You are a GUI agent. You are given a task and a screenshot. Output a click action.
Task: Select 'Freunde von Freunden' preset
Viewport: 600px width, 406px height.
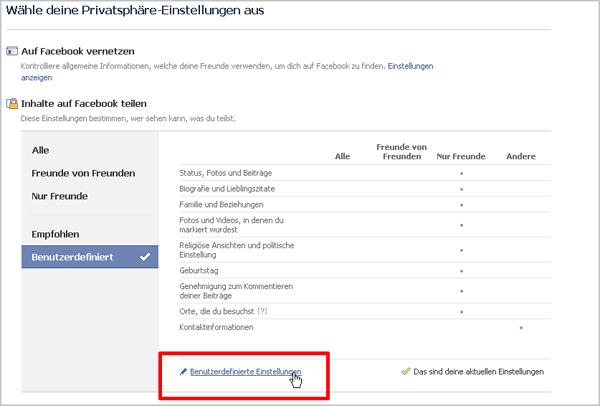83,173
